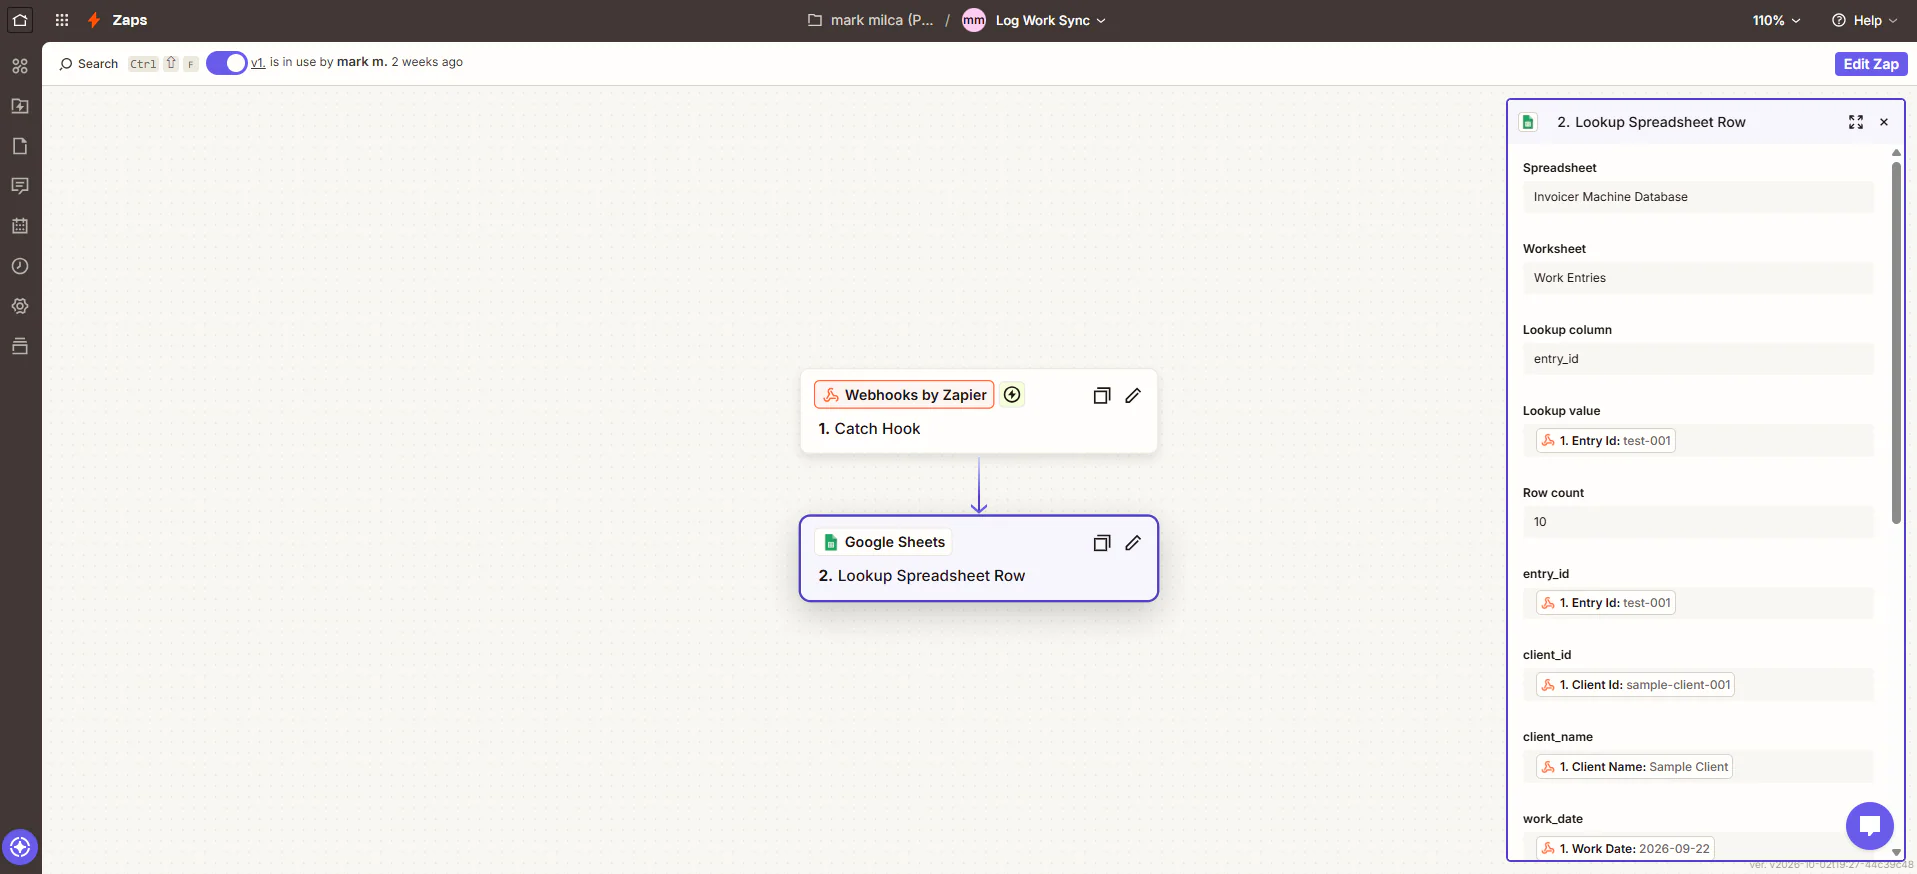1917x874 pixels.
Task: Open the Zapier home icon
Action: click(20, 20)
